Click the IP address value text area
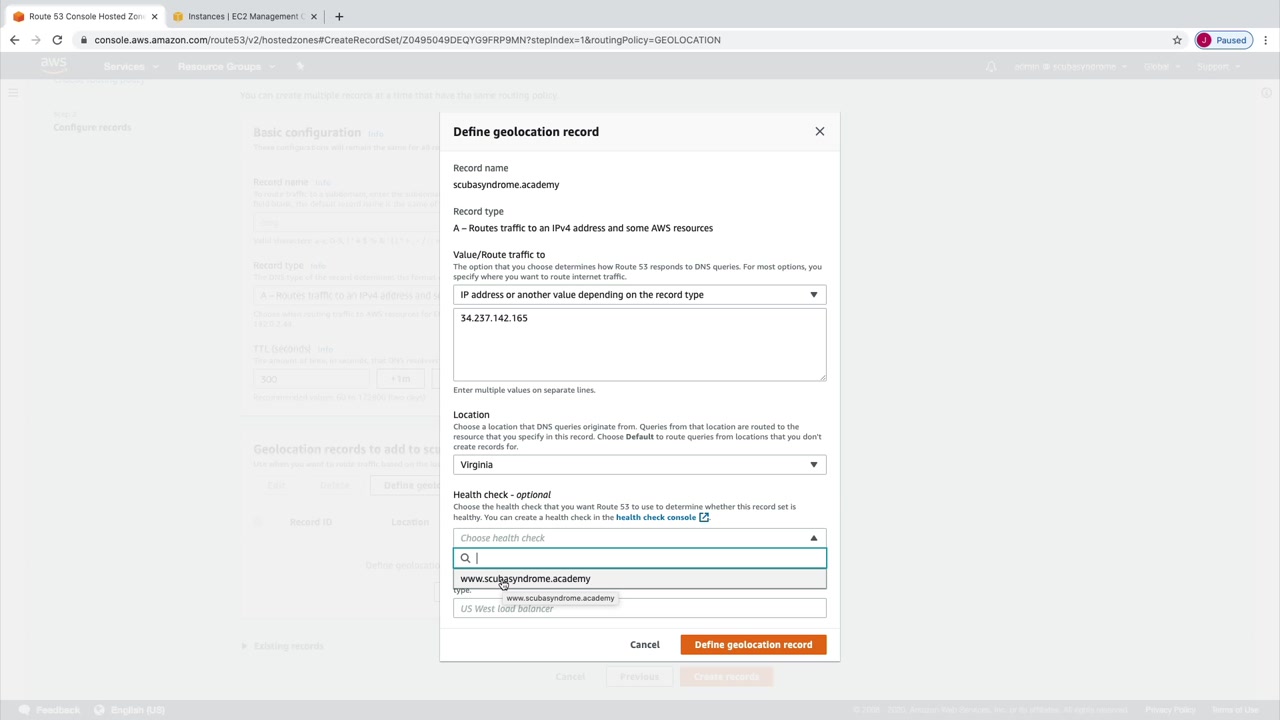 [640, 345]
